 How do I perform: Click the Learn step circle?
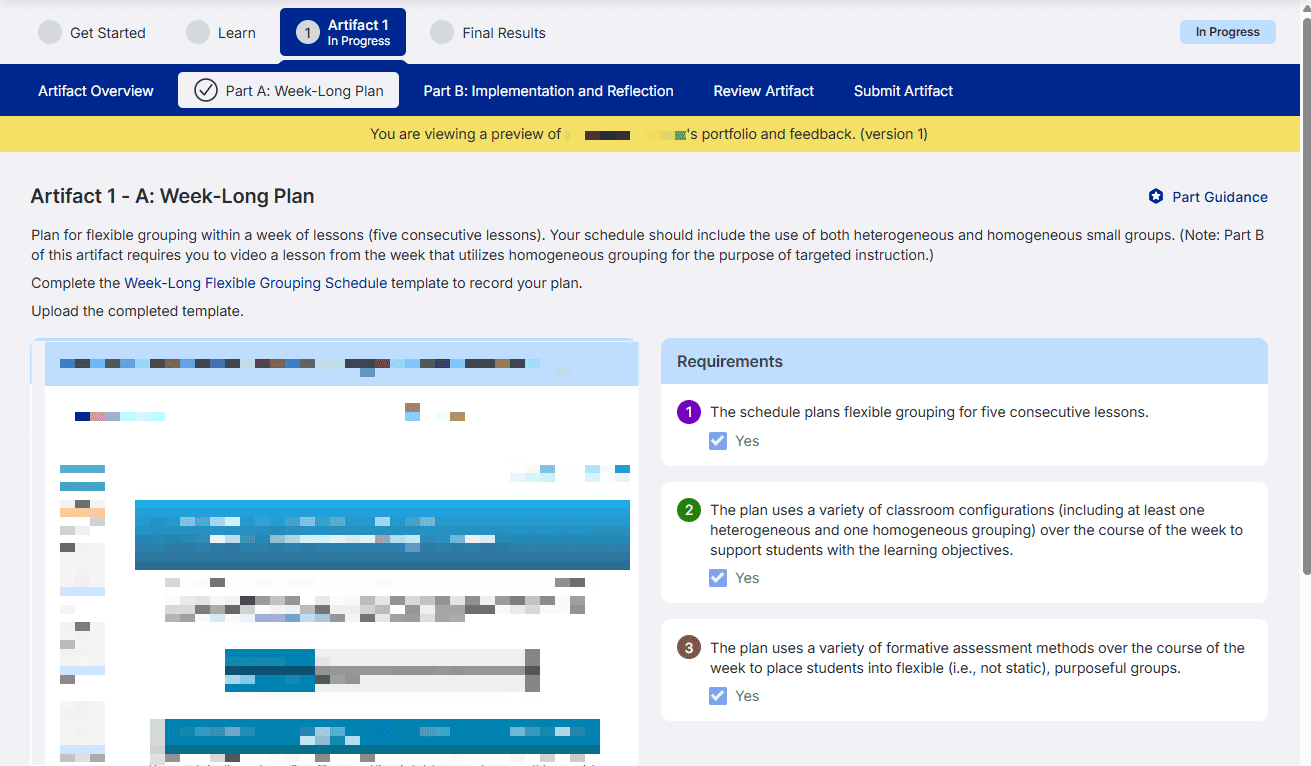pos(198,33)
